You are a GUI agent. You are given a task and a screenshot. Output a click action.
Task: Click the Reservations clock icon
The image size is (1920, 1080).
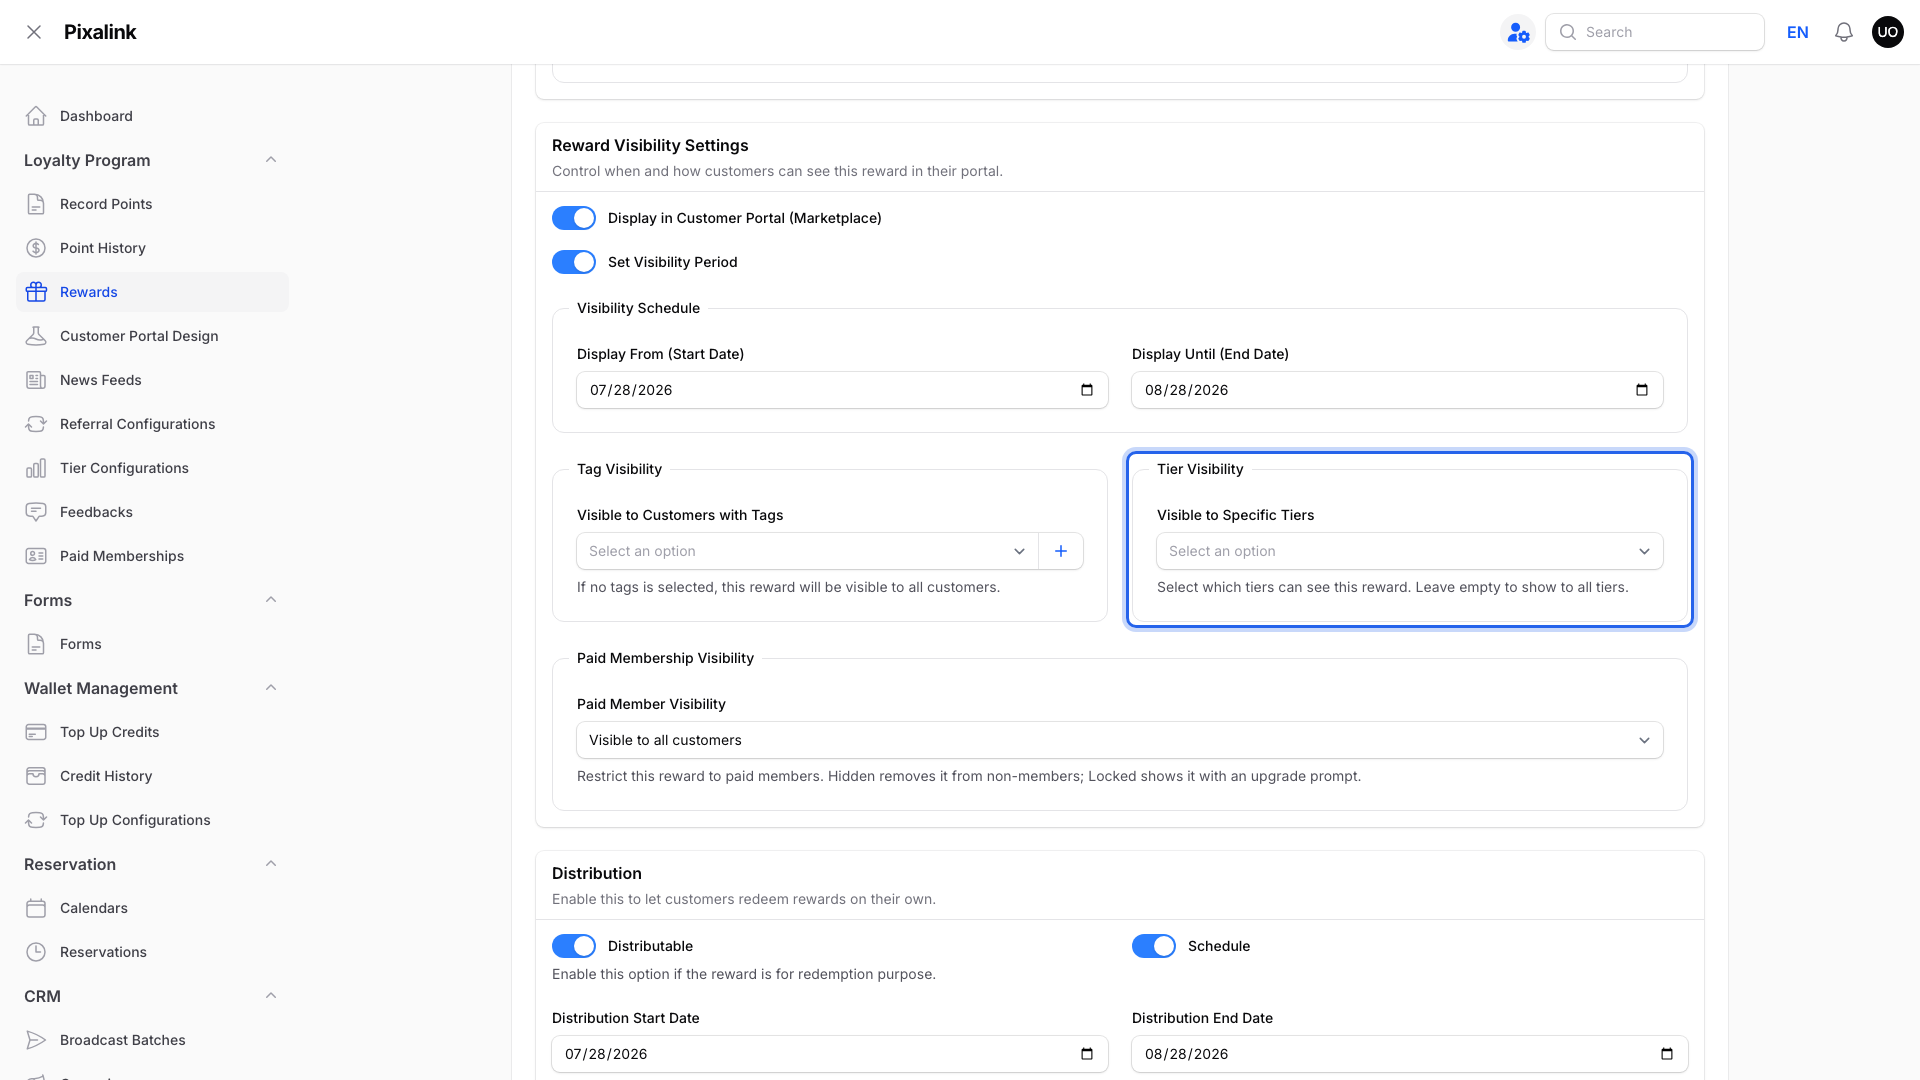36,952
